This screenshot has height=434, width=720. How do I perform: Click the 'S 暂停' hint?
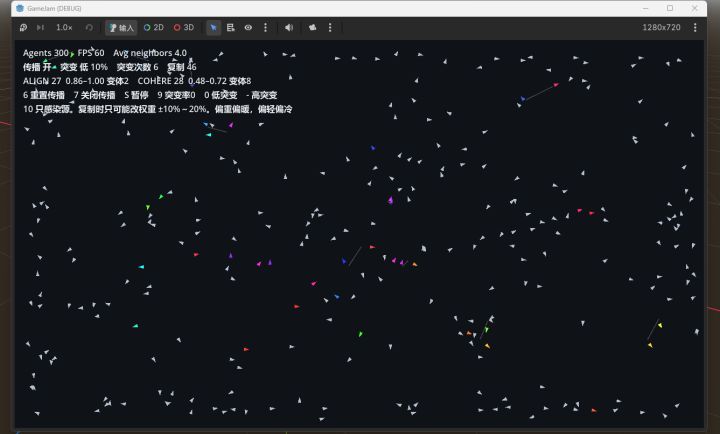[x=136, y=95]
